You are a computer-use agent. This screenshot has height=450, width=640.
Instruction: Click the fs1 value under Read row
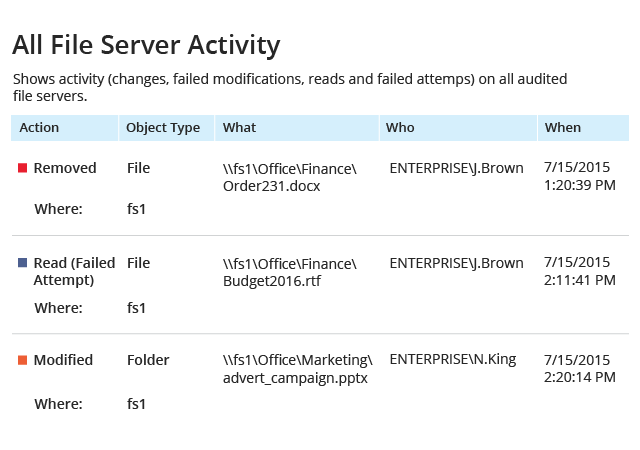[x=136, y=308]
